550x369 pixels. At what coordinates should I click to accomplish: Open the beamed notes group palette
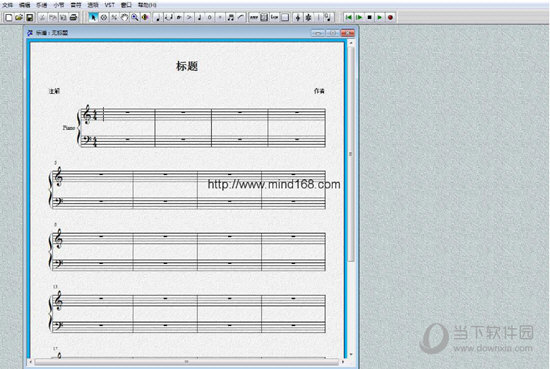(230, 17)
